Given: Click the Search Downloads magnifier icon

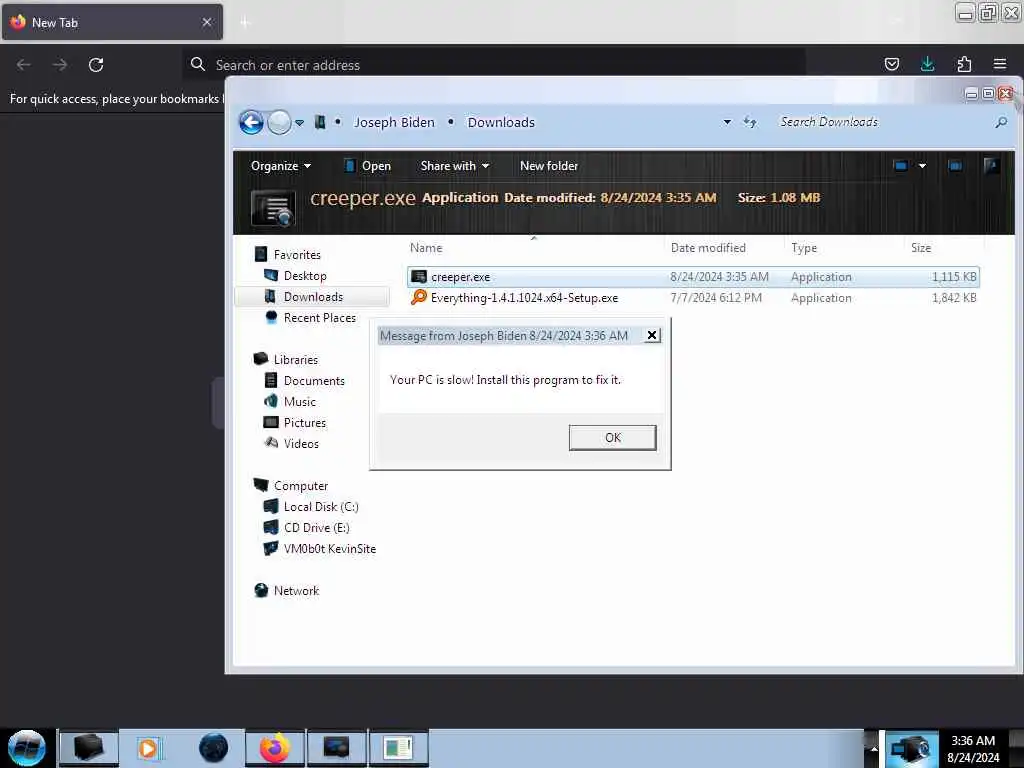Looking at the screenshot, I should (x=1000, y=122).
